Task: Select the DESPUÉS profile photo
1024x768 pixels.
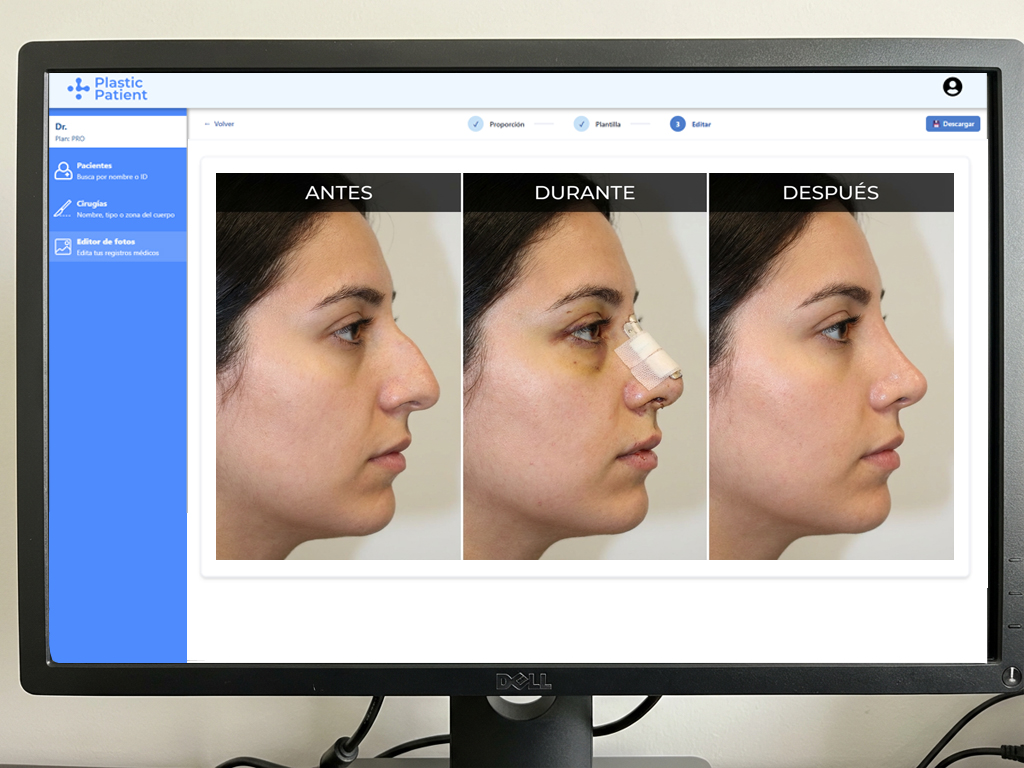Action: pyautogui.click(x=831, y=385)
